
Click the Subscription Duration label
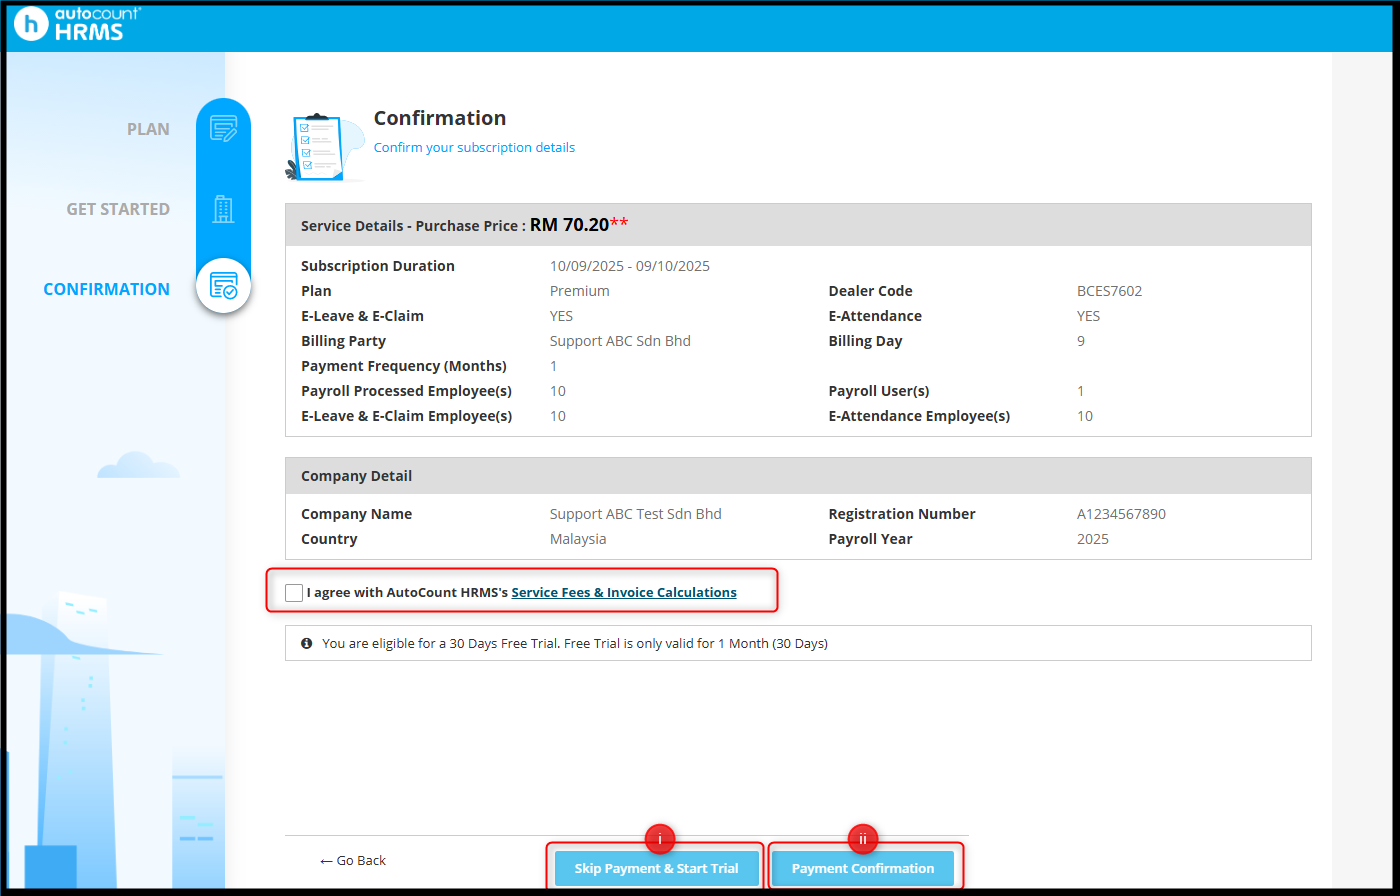(378, 266)
